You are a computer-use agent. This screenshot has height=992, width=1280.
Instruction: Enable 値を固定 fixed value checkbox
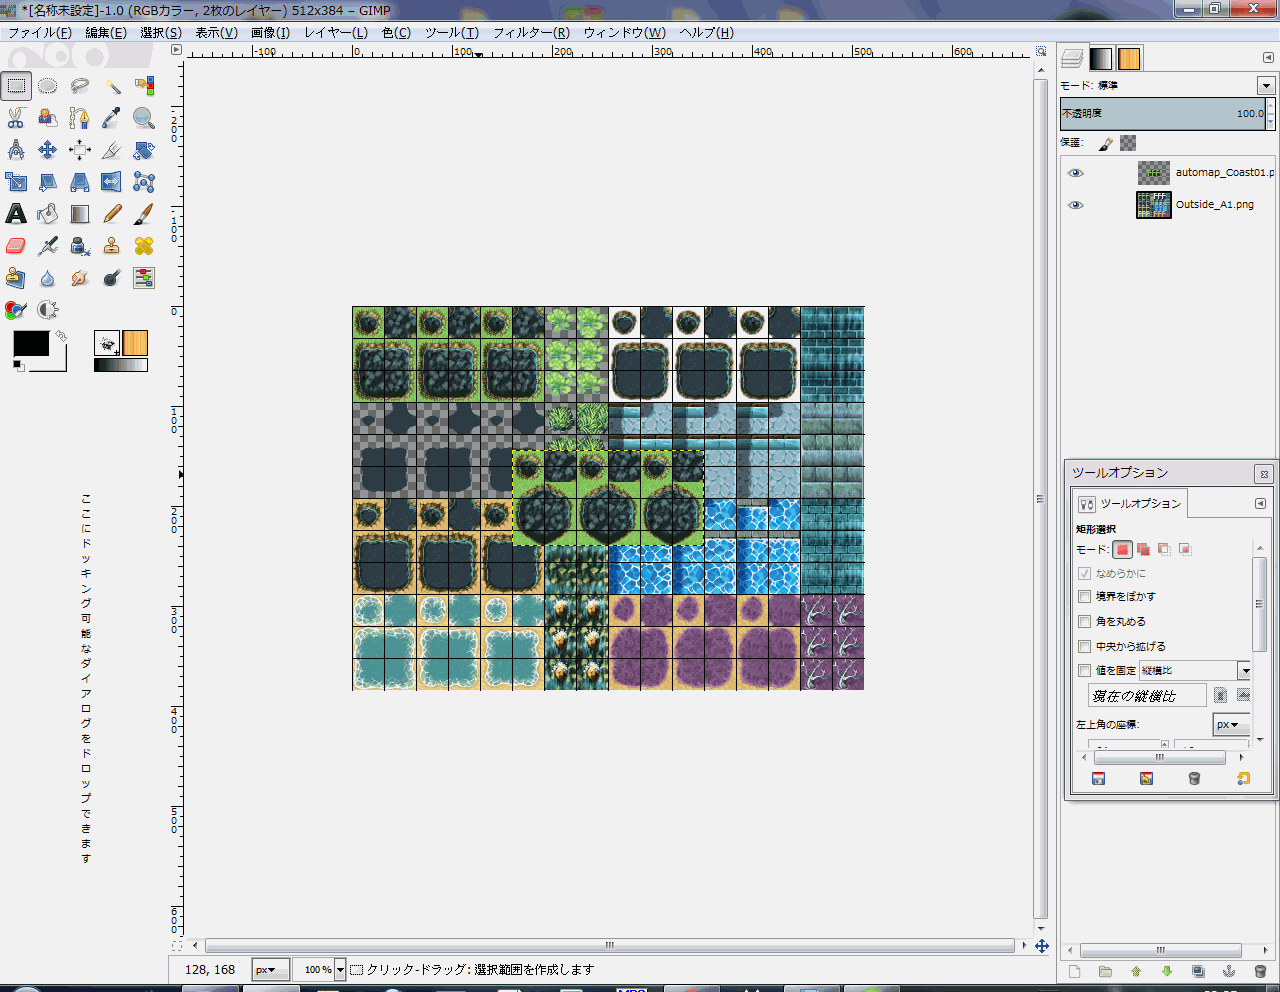tap(1084, 670)
